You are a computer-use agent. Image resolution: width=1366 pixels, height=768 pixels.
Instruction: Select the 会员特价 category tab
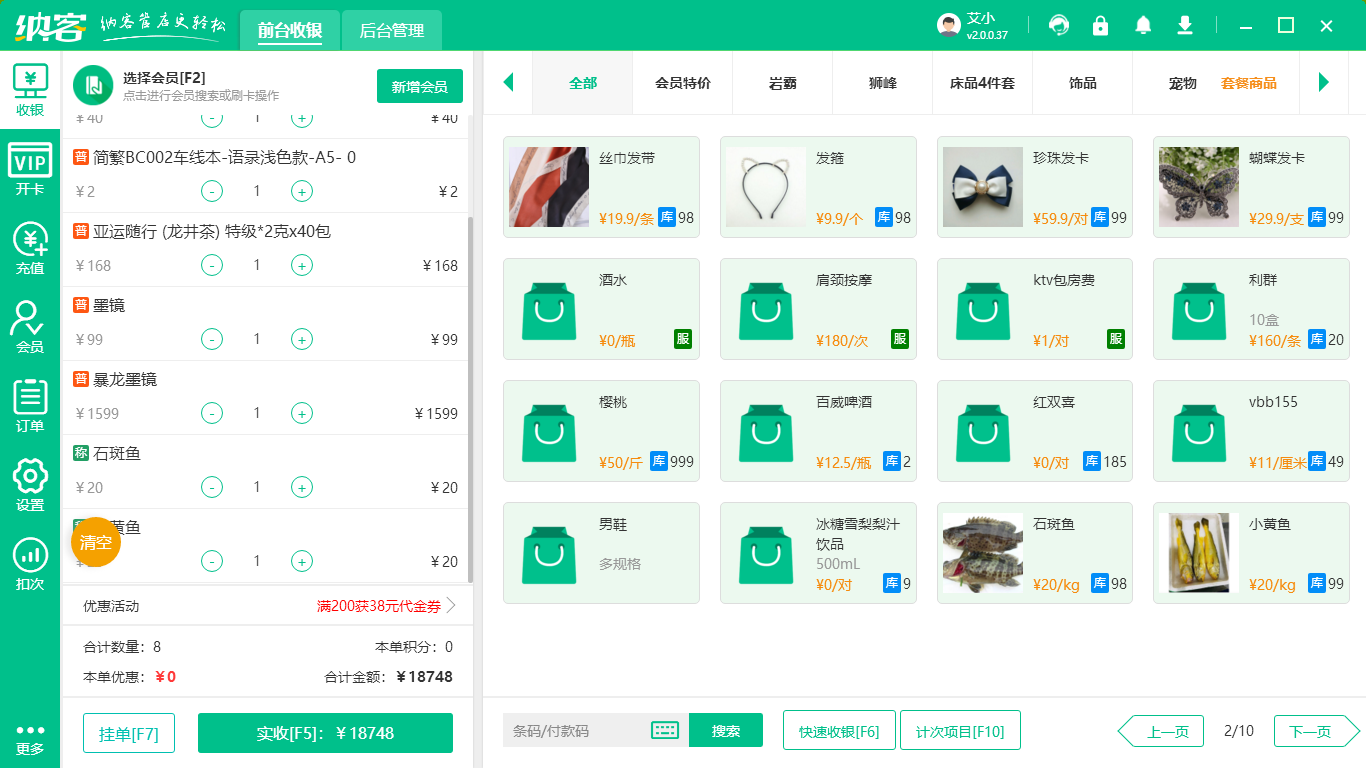coord(682,83)
